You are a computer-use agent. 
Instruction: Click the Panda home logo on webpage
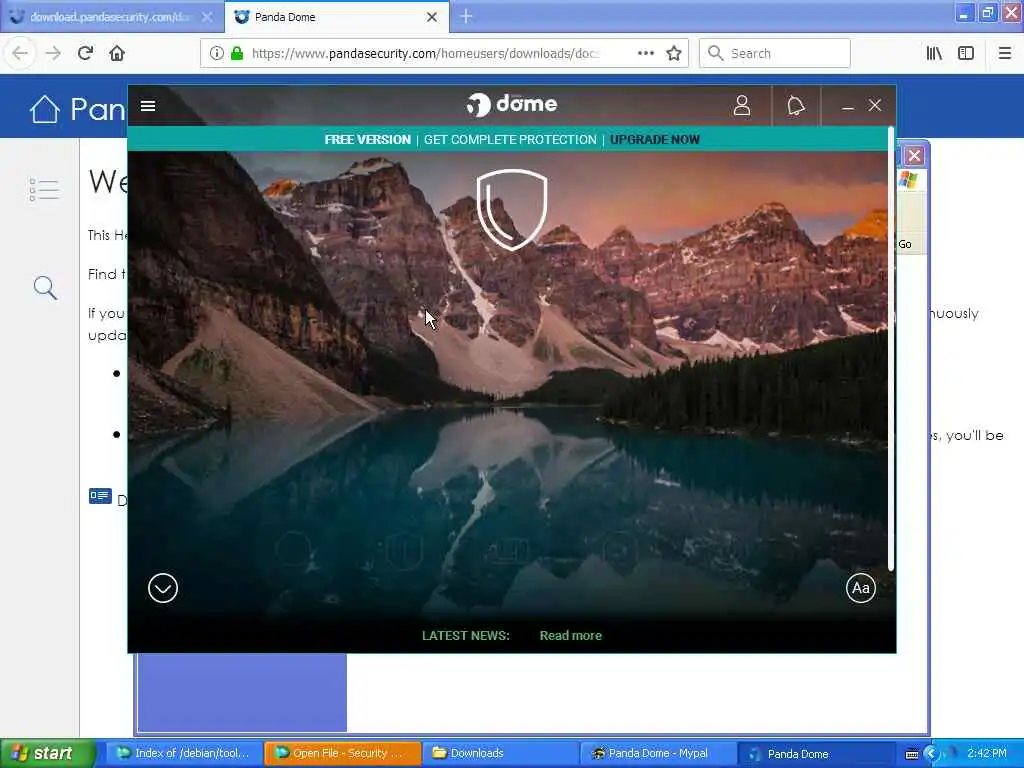click(44, 108)
